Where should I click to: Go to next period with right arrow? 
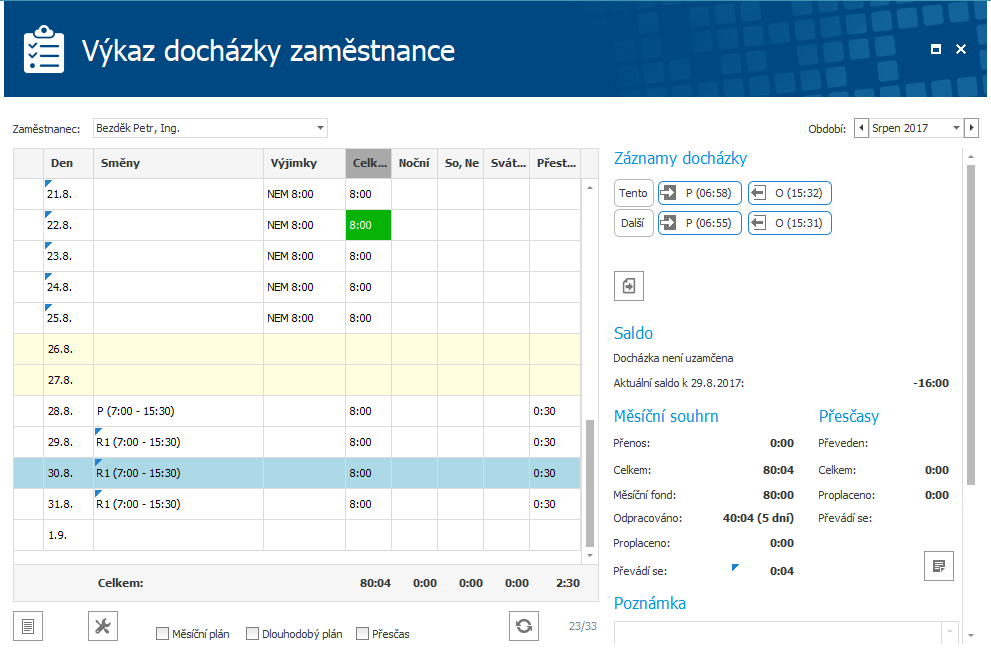(972, 128)
